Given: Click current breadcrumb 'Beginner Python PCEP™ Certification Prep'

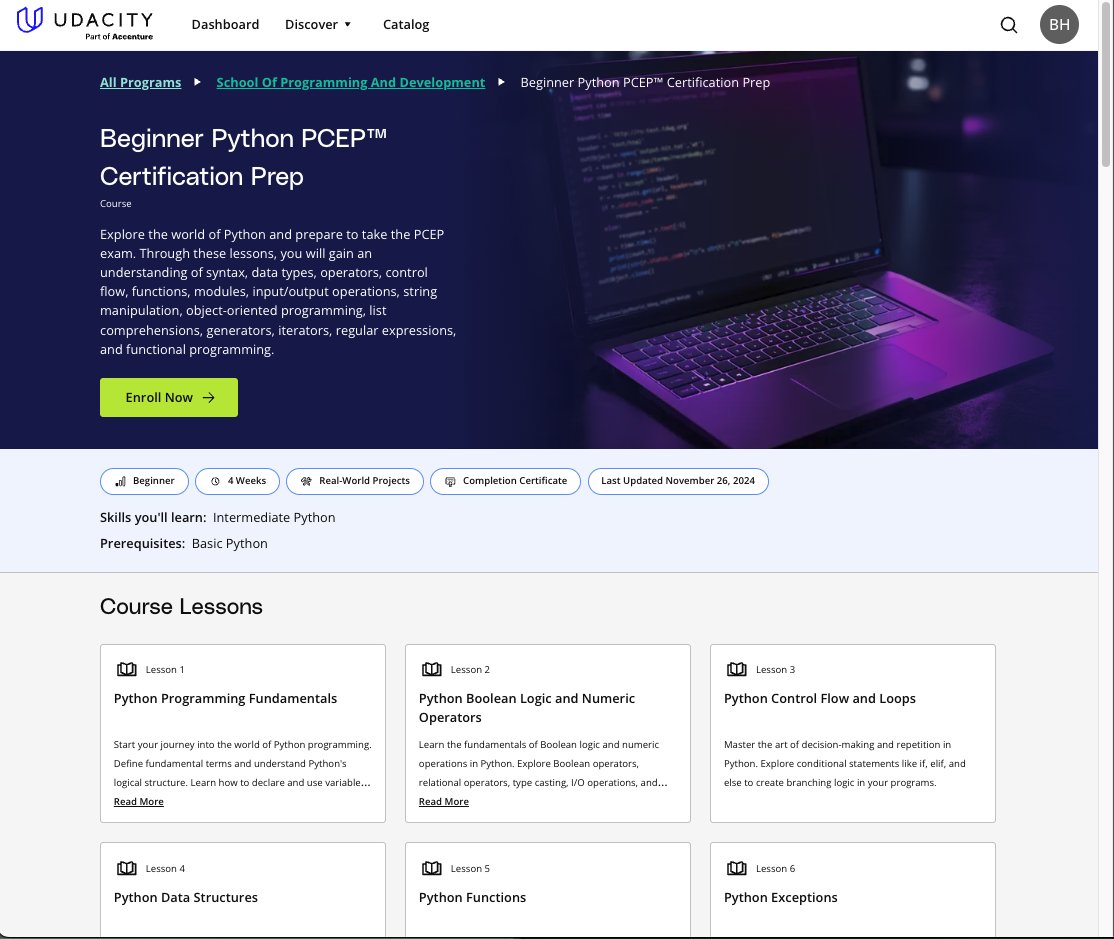Looking at the screenshot, I should tap(645, 82).
